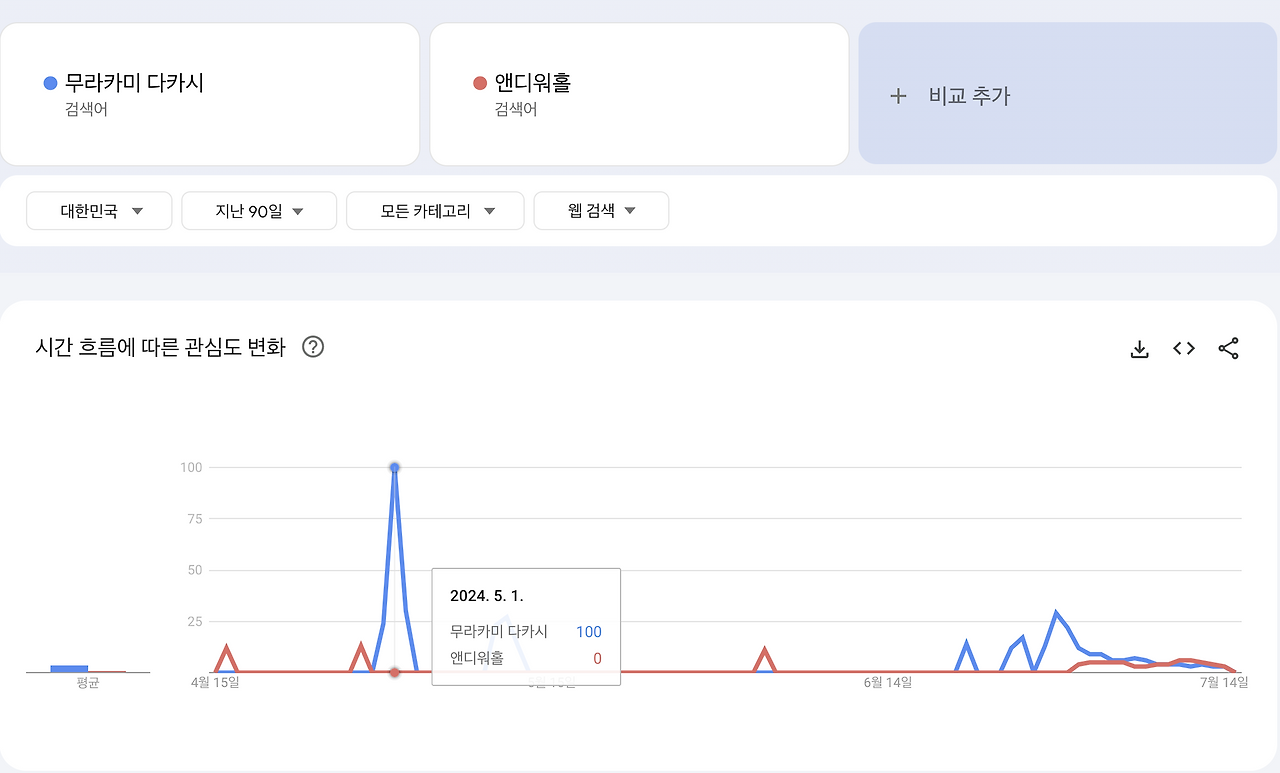Screen dimensions: 1280x773
Task: Open the 대한민국 region dropdown
Action: [98, 211]
